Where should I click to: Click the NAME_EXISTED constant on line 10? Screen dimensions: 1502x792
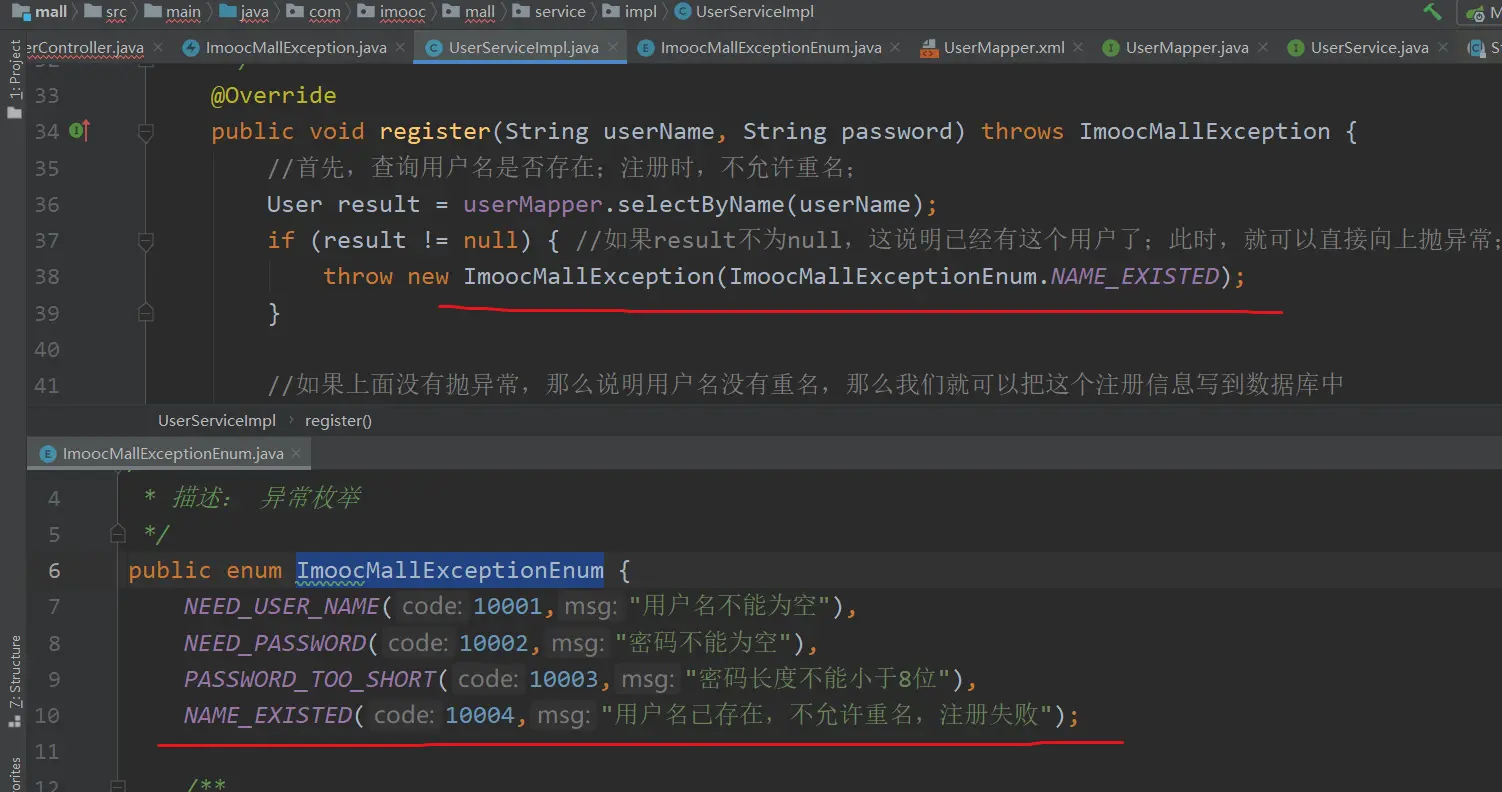(x=268, y=716)
